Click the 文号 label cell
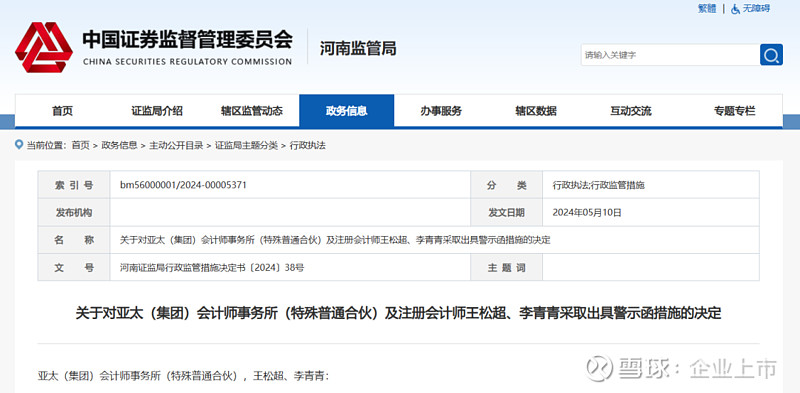Viewport: 800px width, 393px height. point(74,267)
